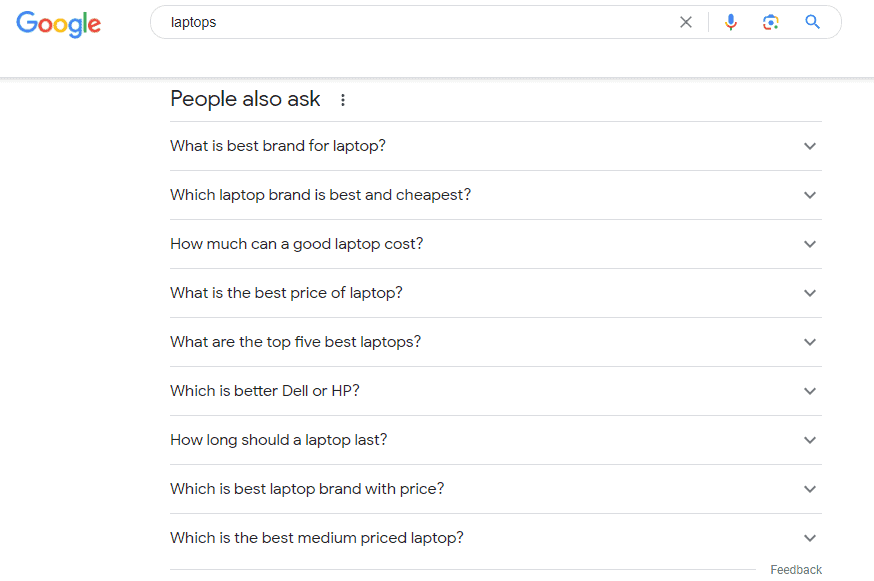Clear the search box with the X icon
This screenshot has width=874, height=581.
[x=686, y=21]
